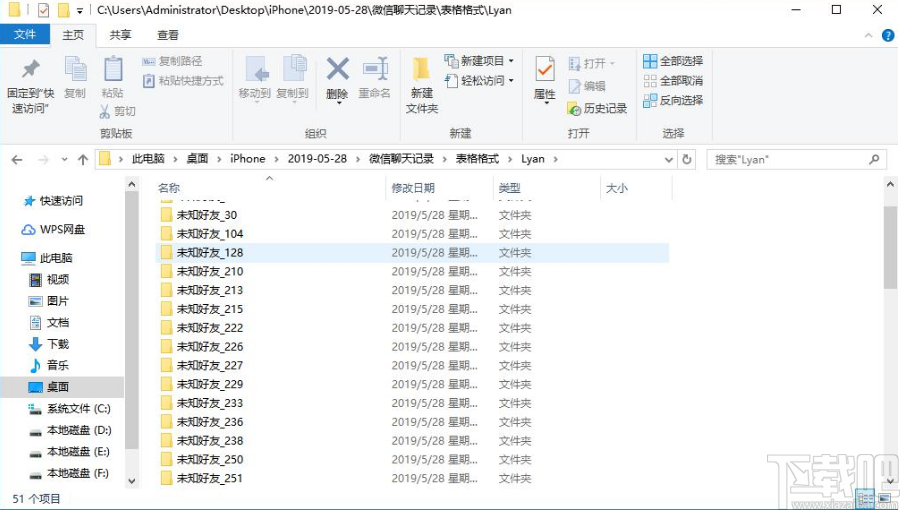Click the sidebar scroll down arrow
The height and width of the screenshot is (510, 902).
coord(132,481)
